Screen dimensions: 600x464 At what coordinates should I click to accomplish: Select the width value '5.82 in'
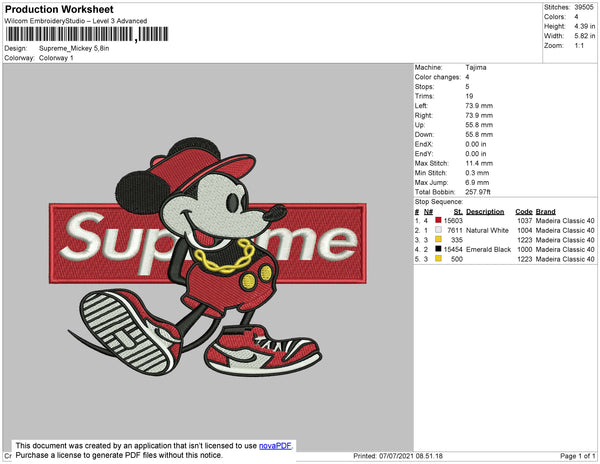(x=584, y=36)
